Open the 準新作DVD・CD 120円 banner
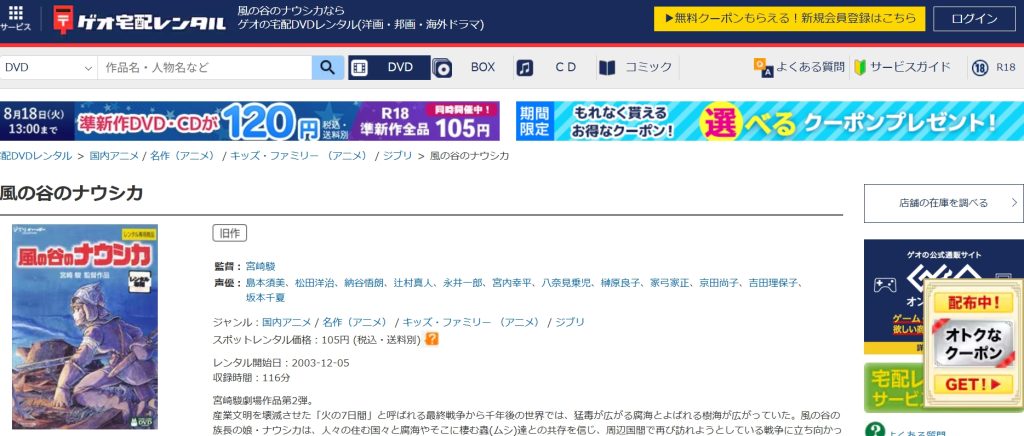1024x436 pixels. (x=249, y=121)
